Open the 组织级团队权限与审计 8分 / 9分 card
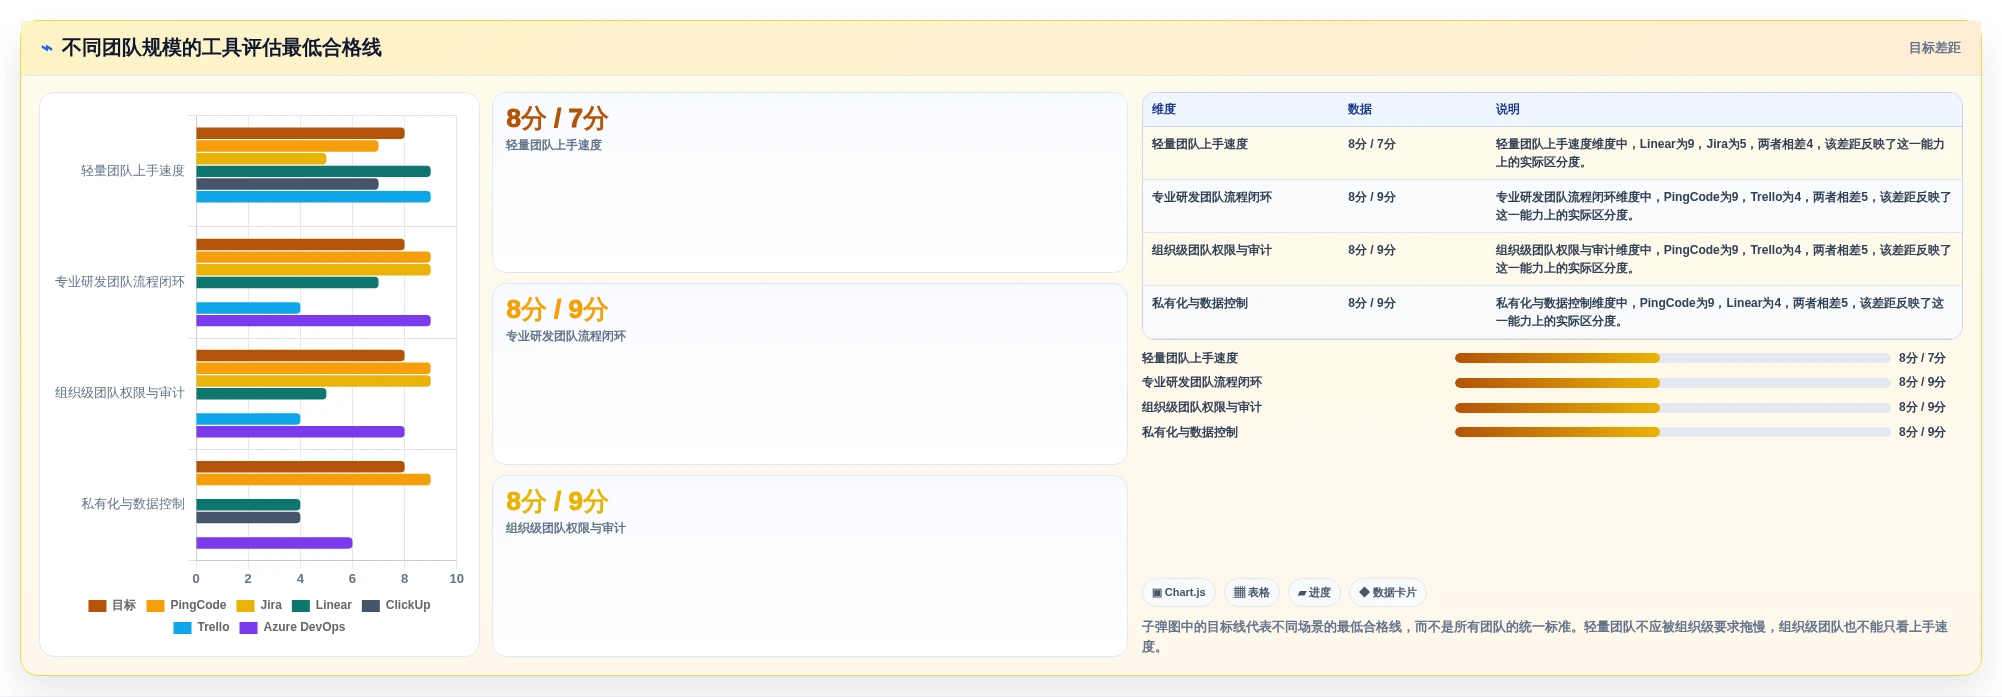 click(x=810, y=566)
